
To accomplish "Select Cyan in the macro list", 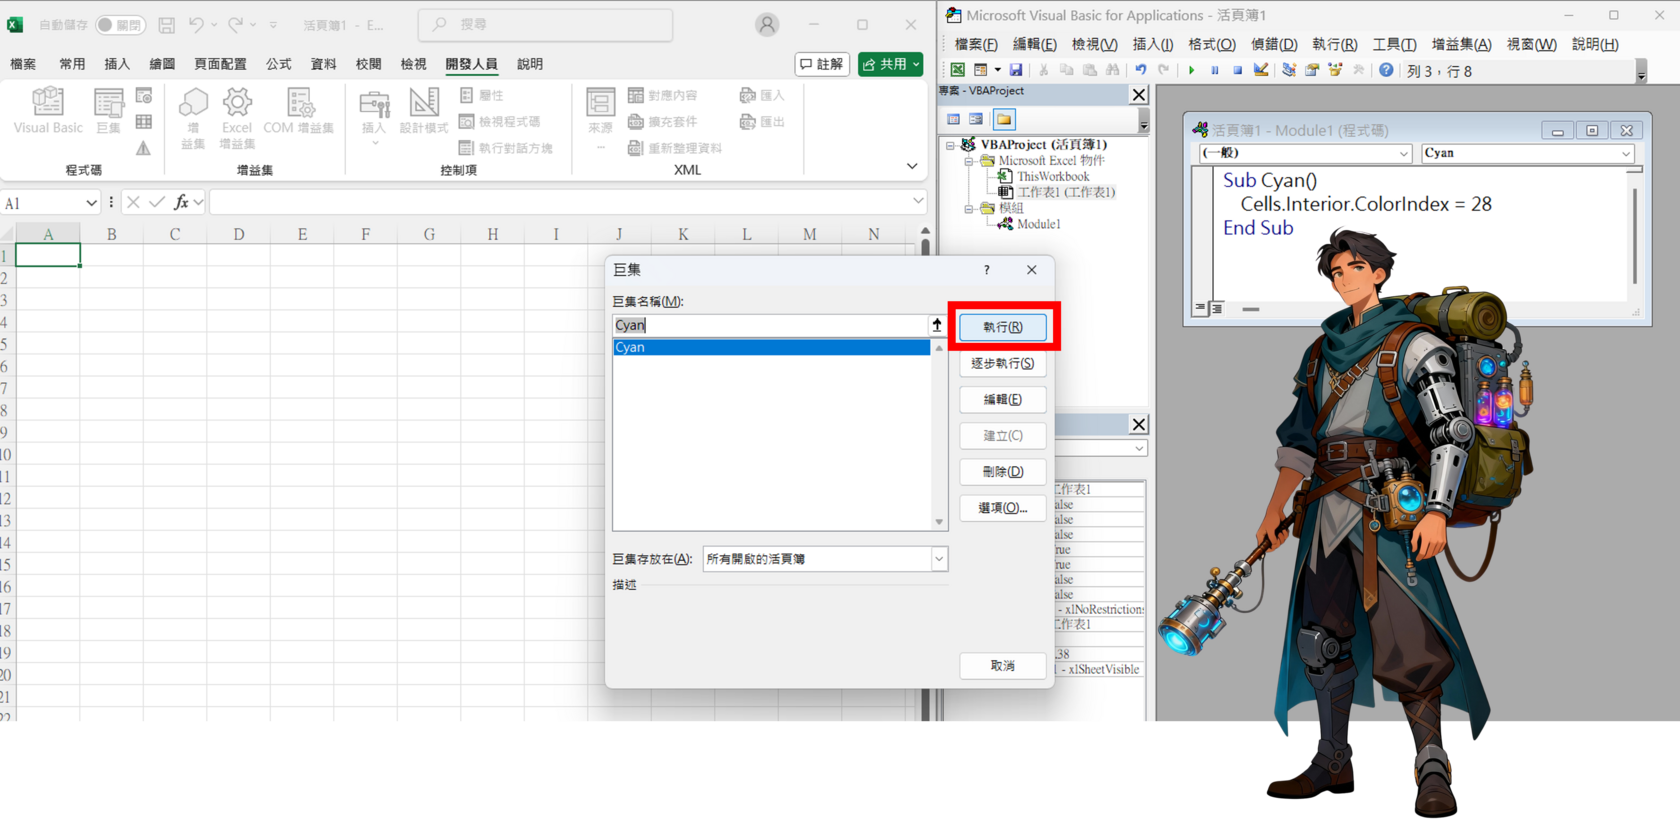I will [x=771, y=347].
